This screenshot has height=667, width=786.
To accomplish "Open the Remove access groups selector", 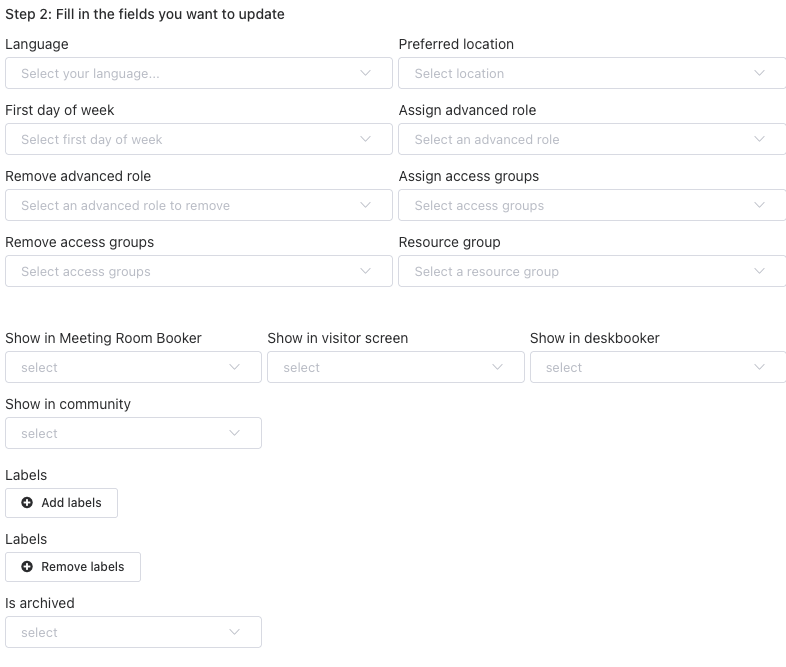I will 198,271.
